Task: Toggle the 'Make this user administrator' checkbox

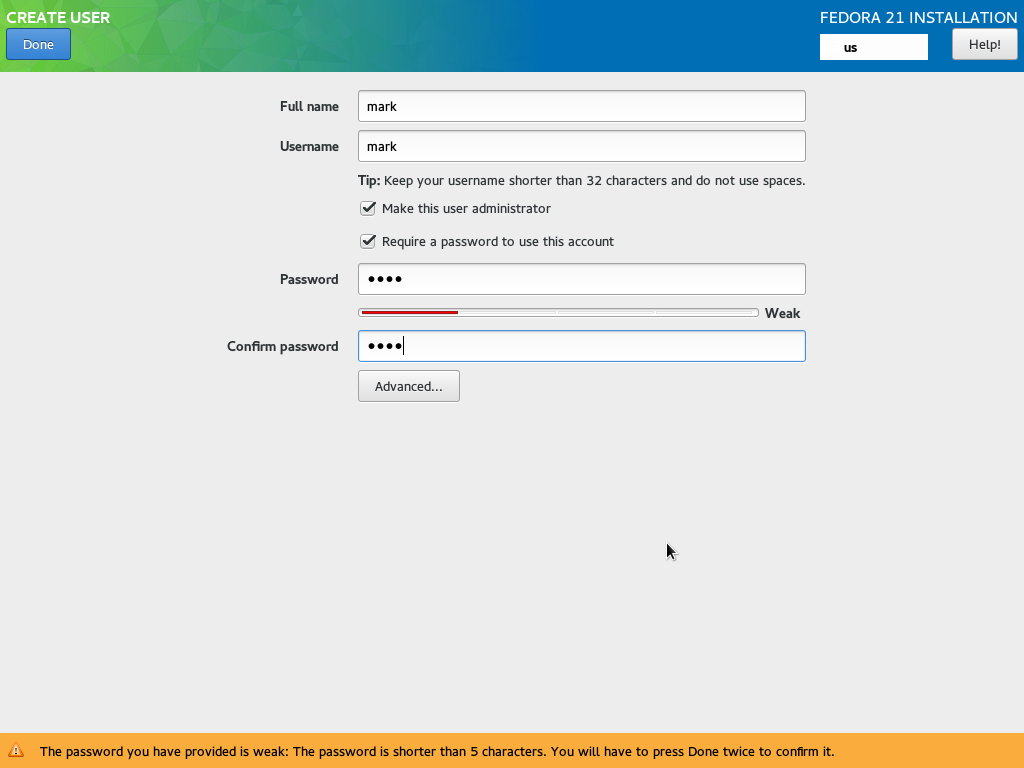Action: pos(368,209)
